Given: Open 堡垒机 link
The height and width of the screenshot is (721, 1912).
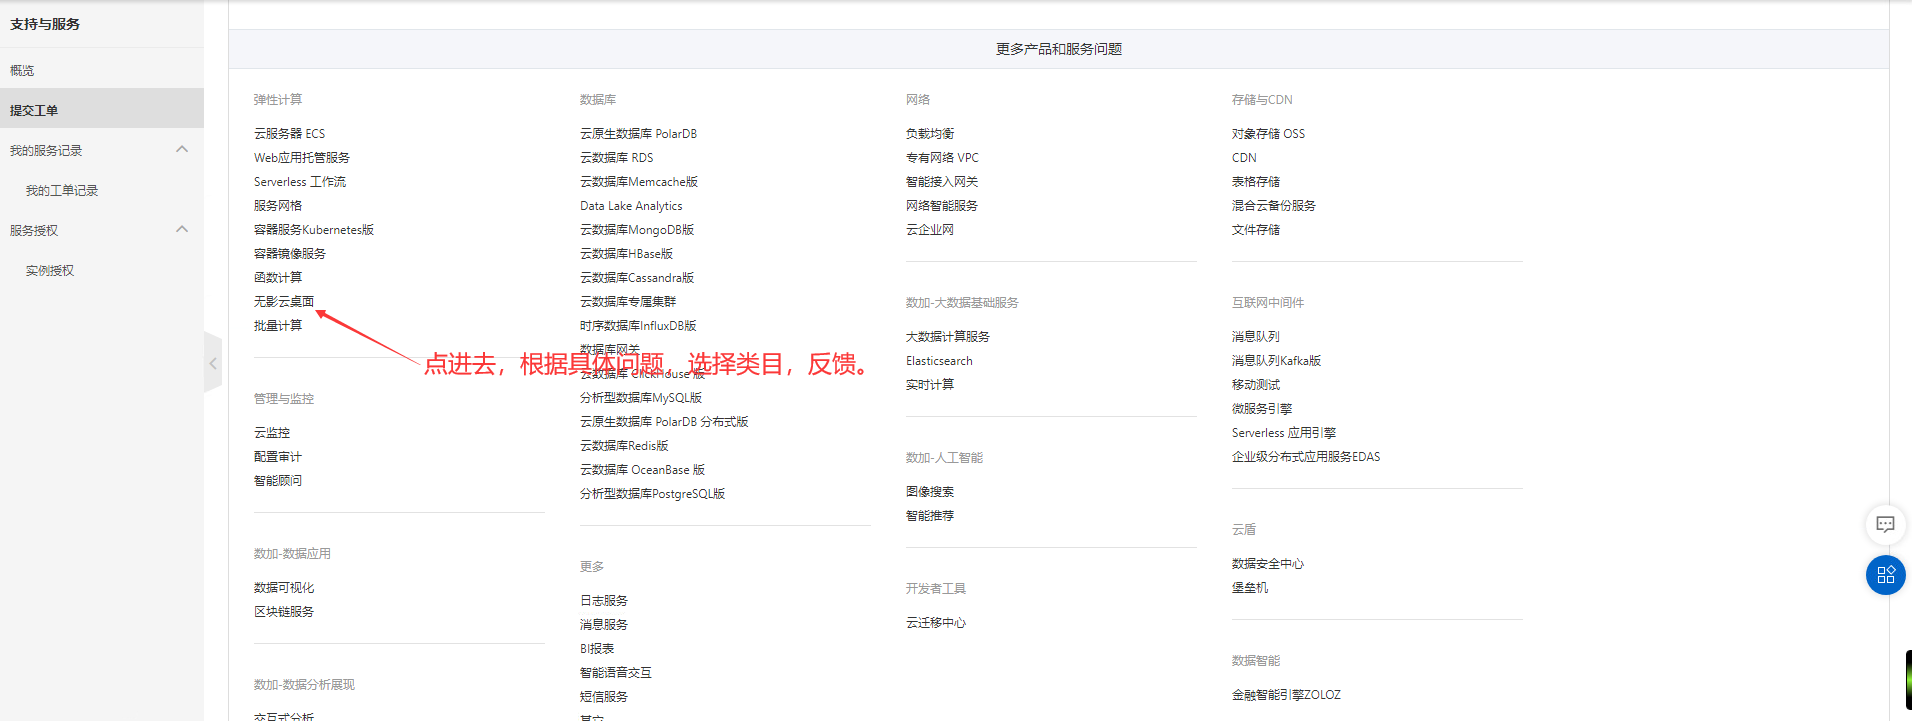Looking at the screenshot, I should point(1250,587).
